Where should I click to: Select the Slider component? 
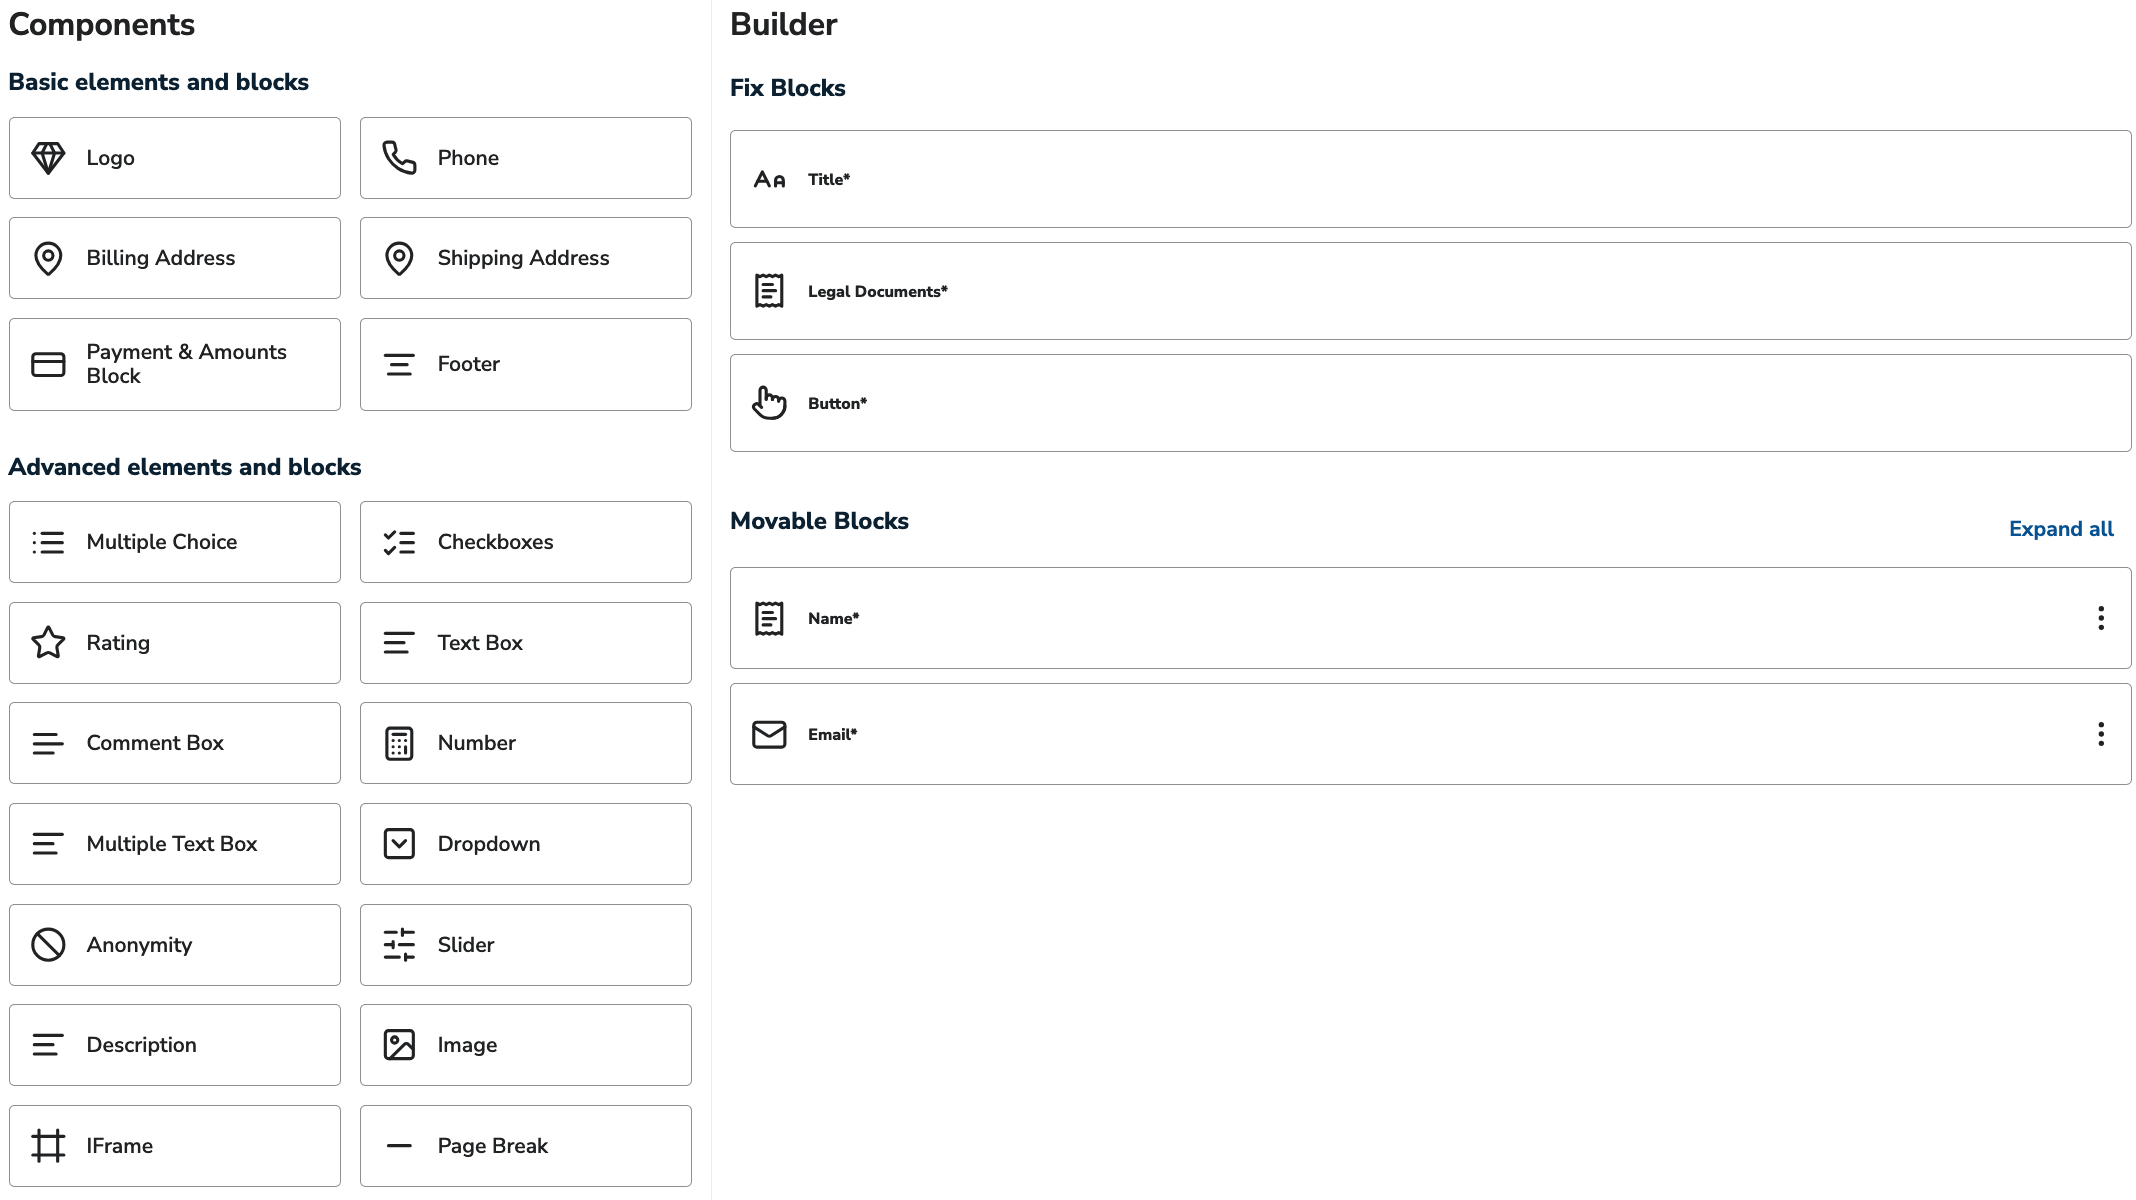[x=525, y=944]
